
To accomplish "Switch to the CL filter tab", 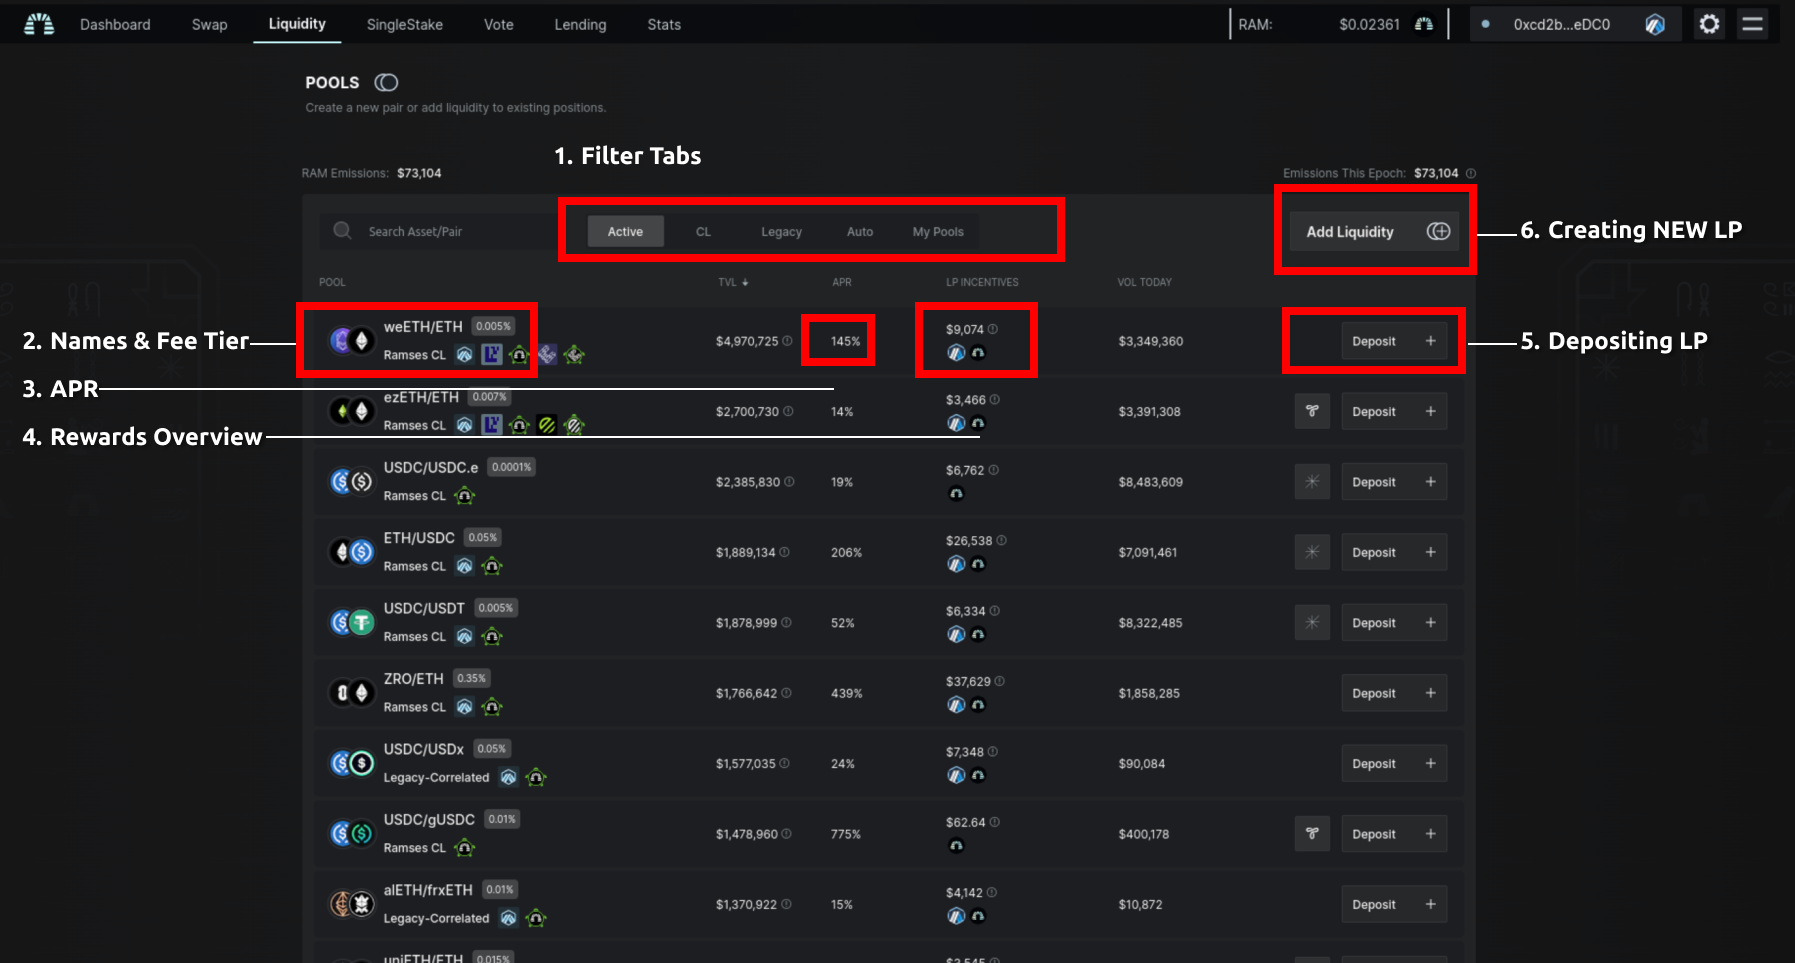I will click(x=703, y=231).
